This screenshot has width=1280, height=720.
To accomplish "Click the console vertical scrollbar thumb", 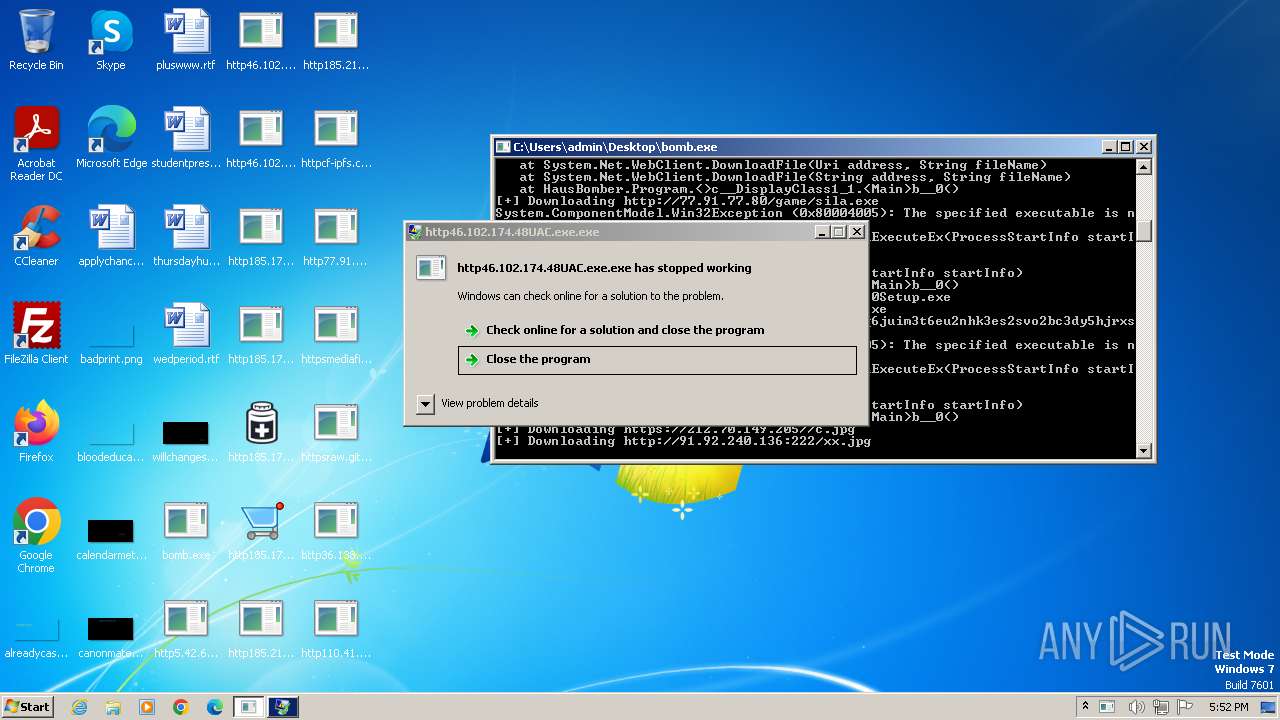I will tap(1144, 231).
